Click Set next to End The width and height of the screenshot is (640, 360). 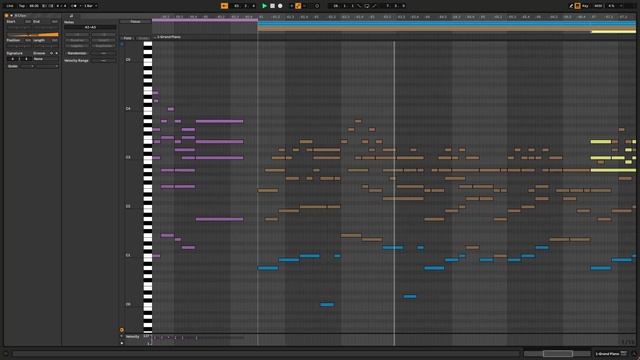(54, 21)
